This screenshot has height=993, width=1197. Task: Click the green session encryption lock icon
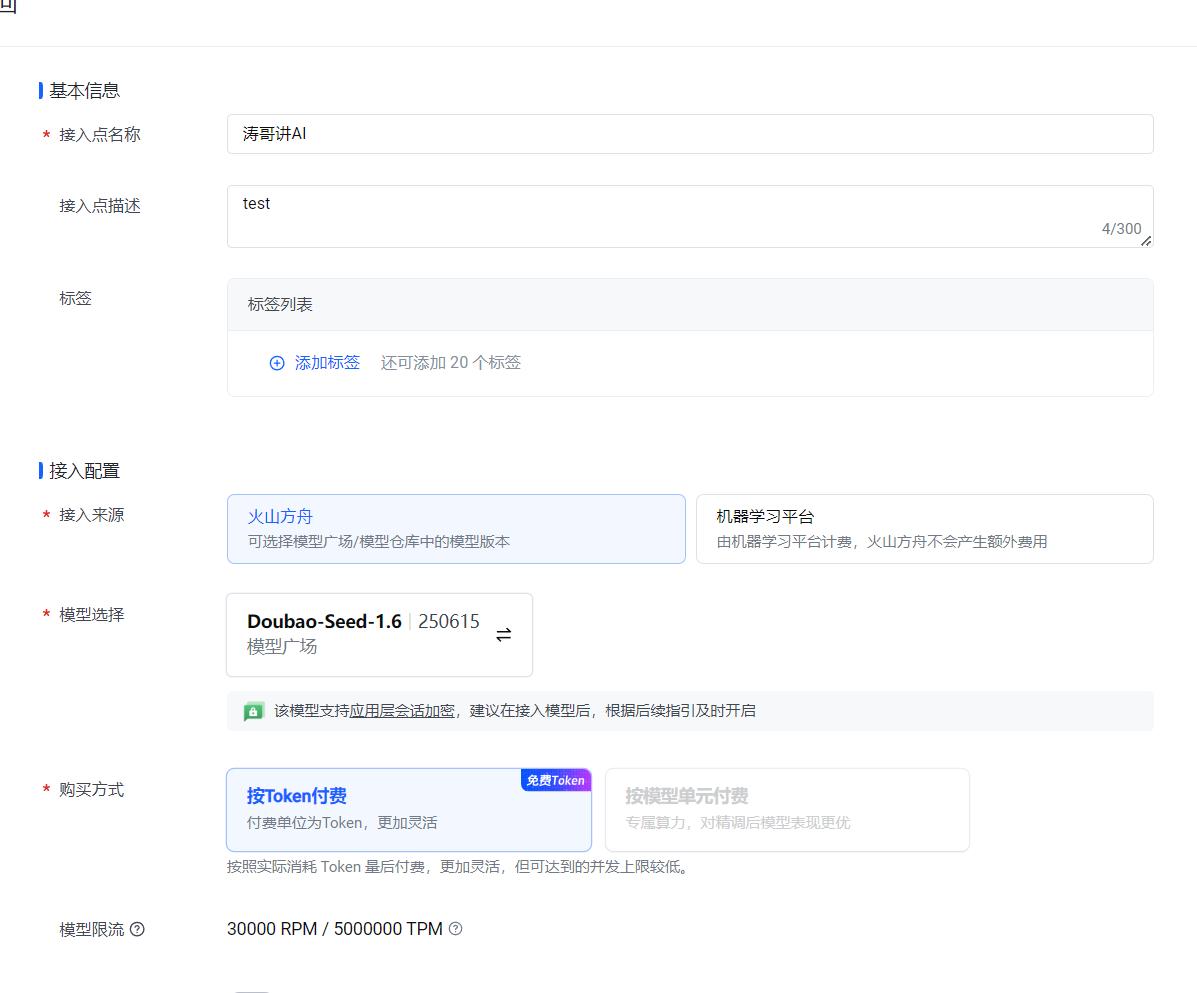pos(254,711)
